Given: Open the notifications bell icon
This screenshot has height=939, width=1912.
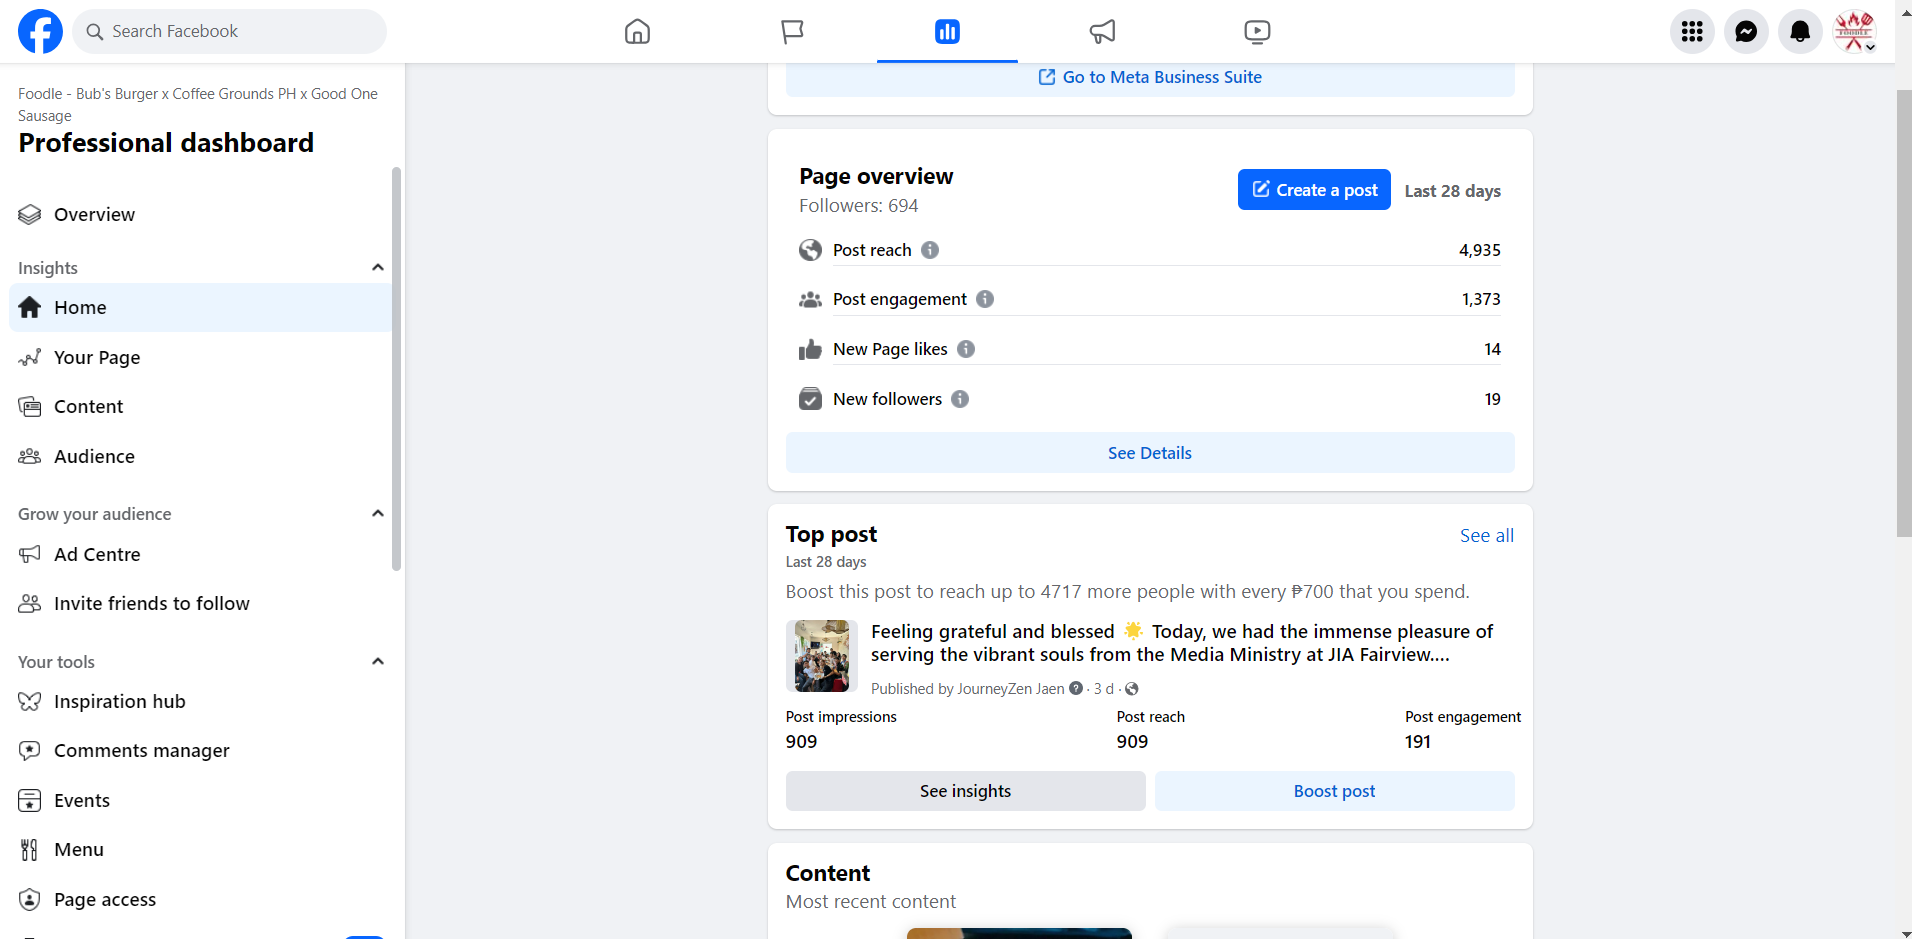Looking at the screenshot, I should click(1800, 32).
